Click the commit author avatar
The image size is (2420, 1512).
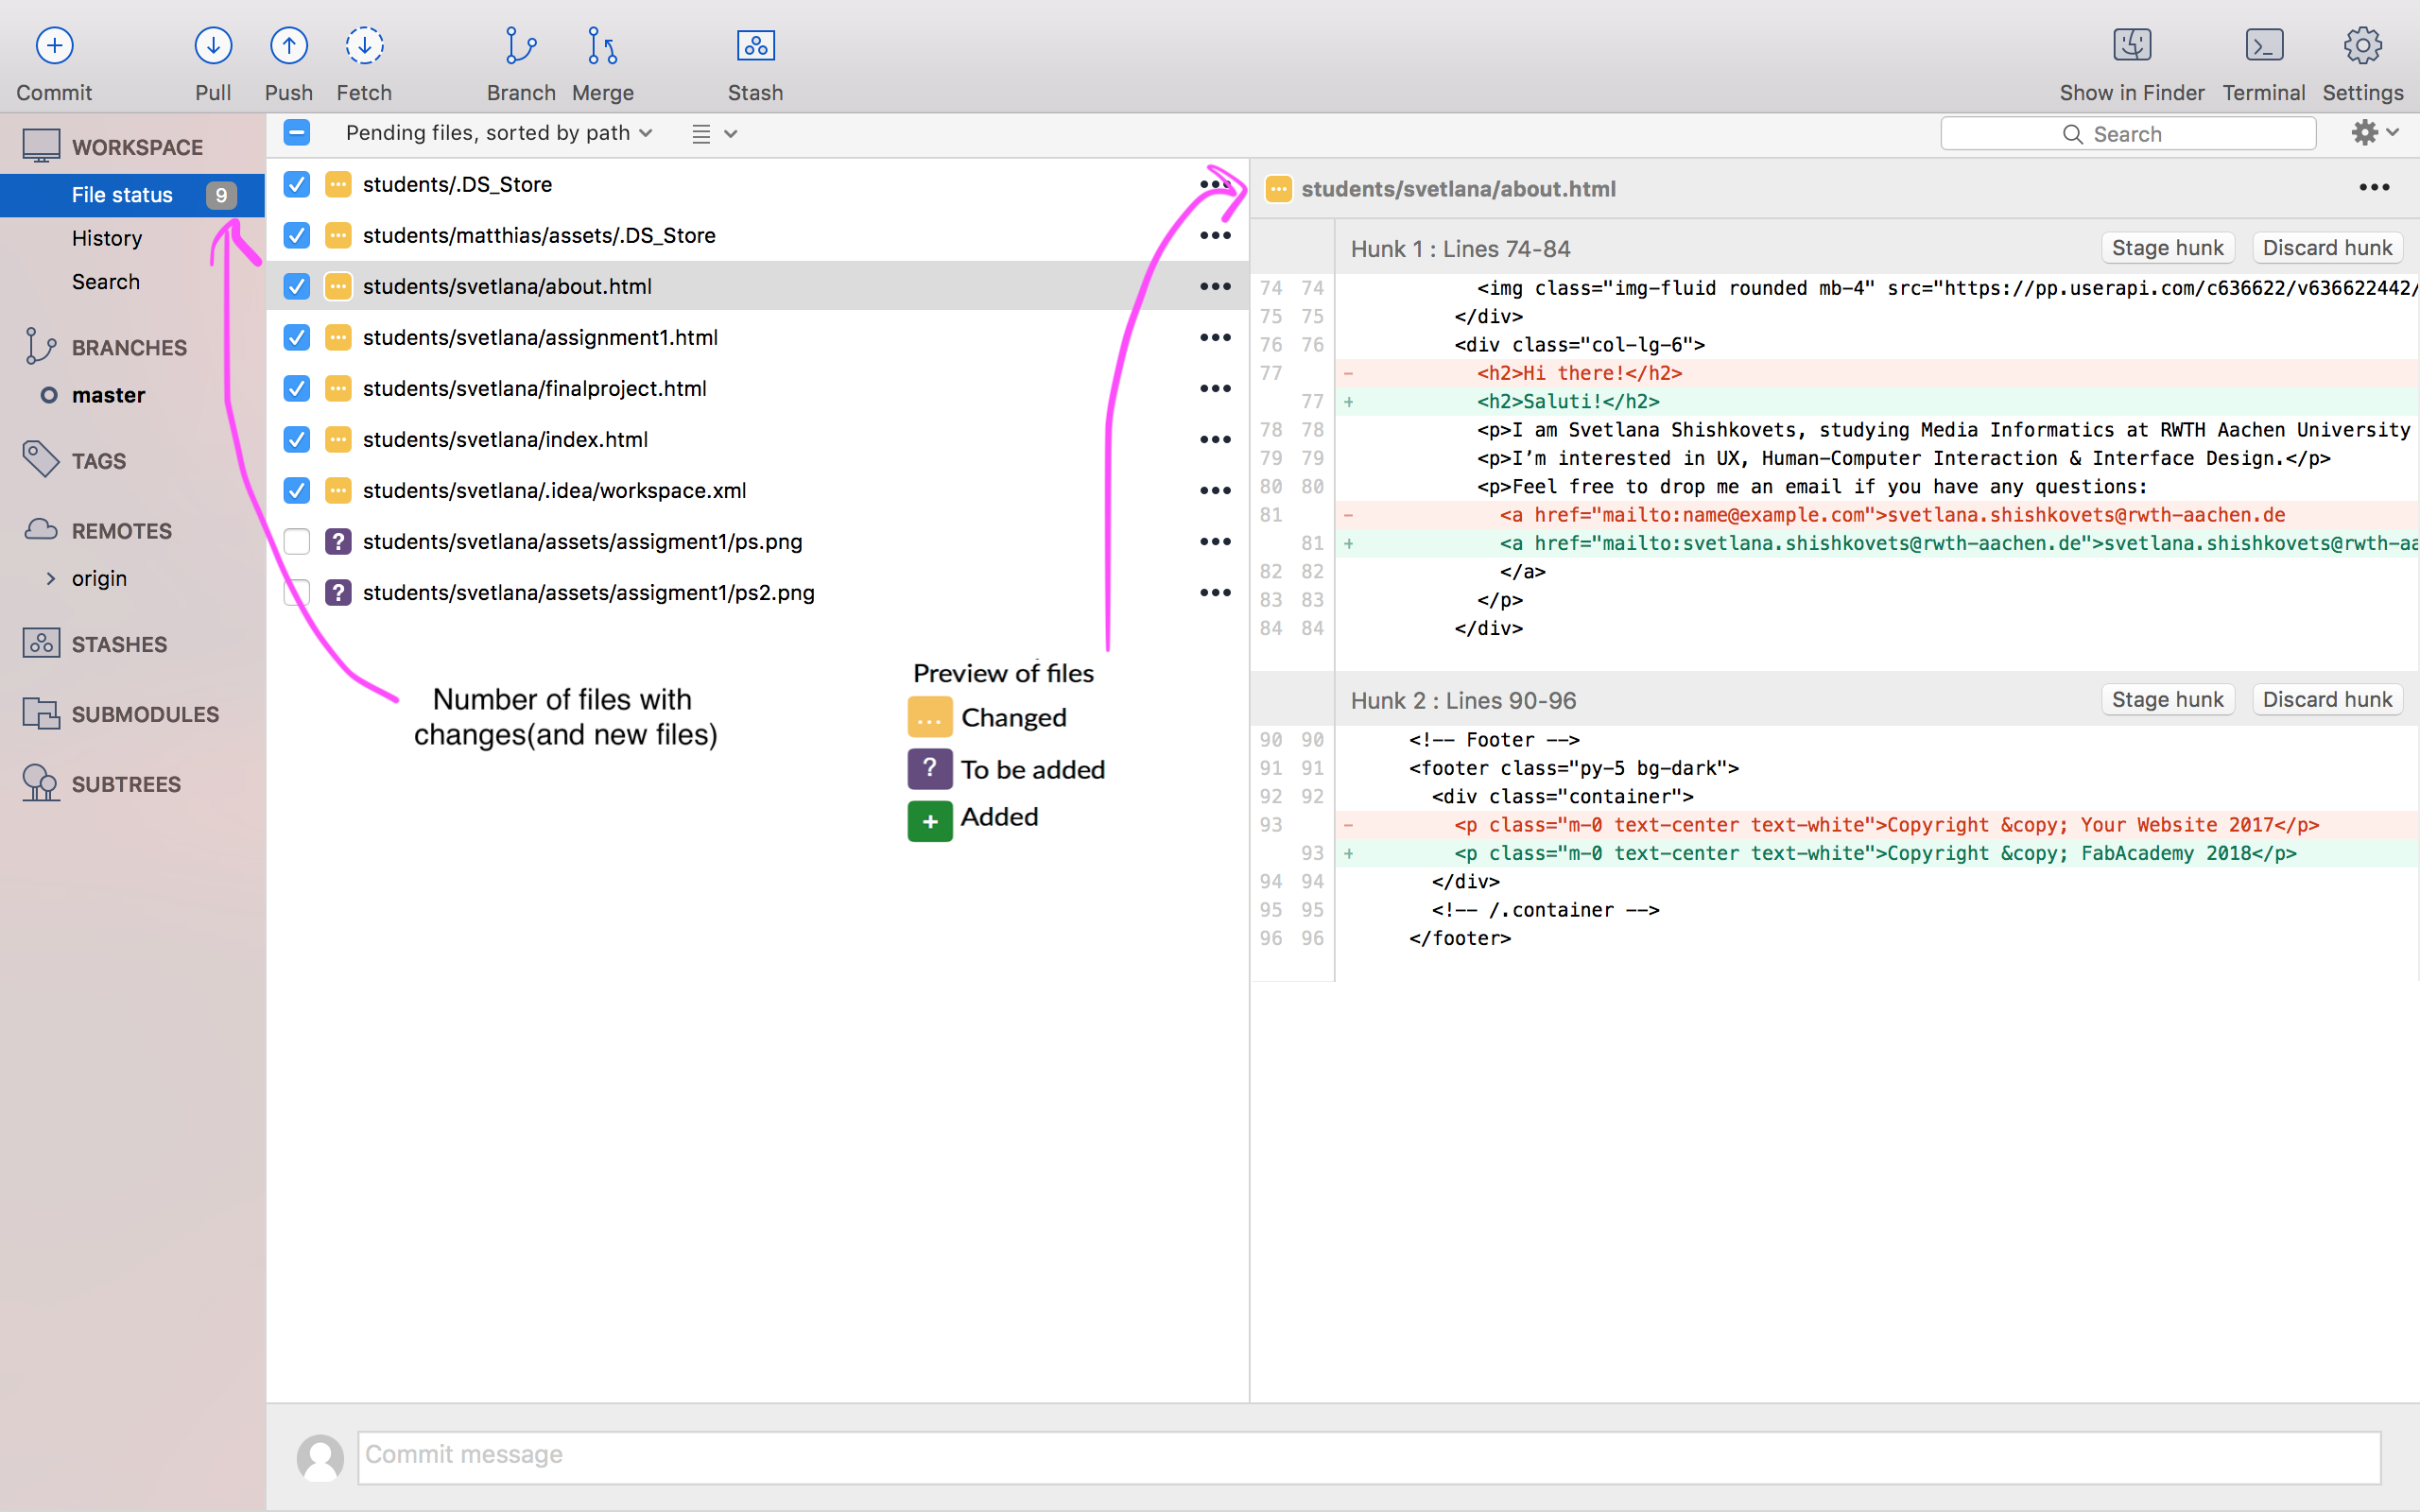[320, 1458]
